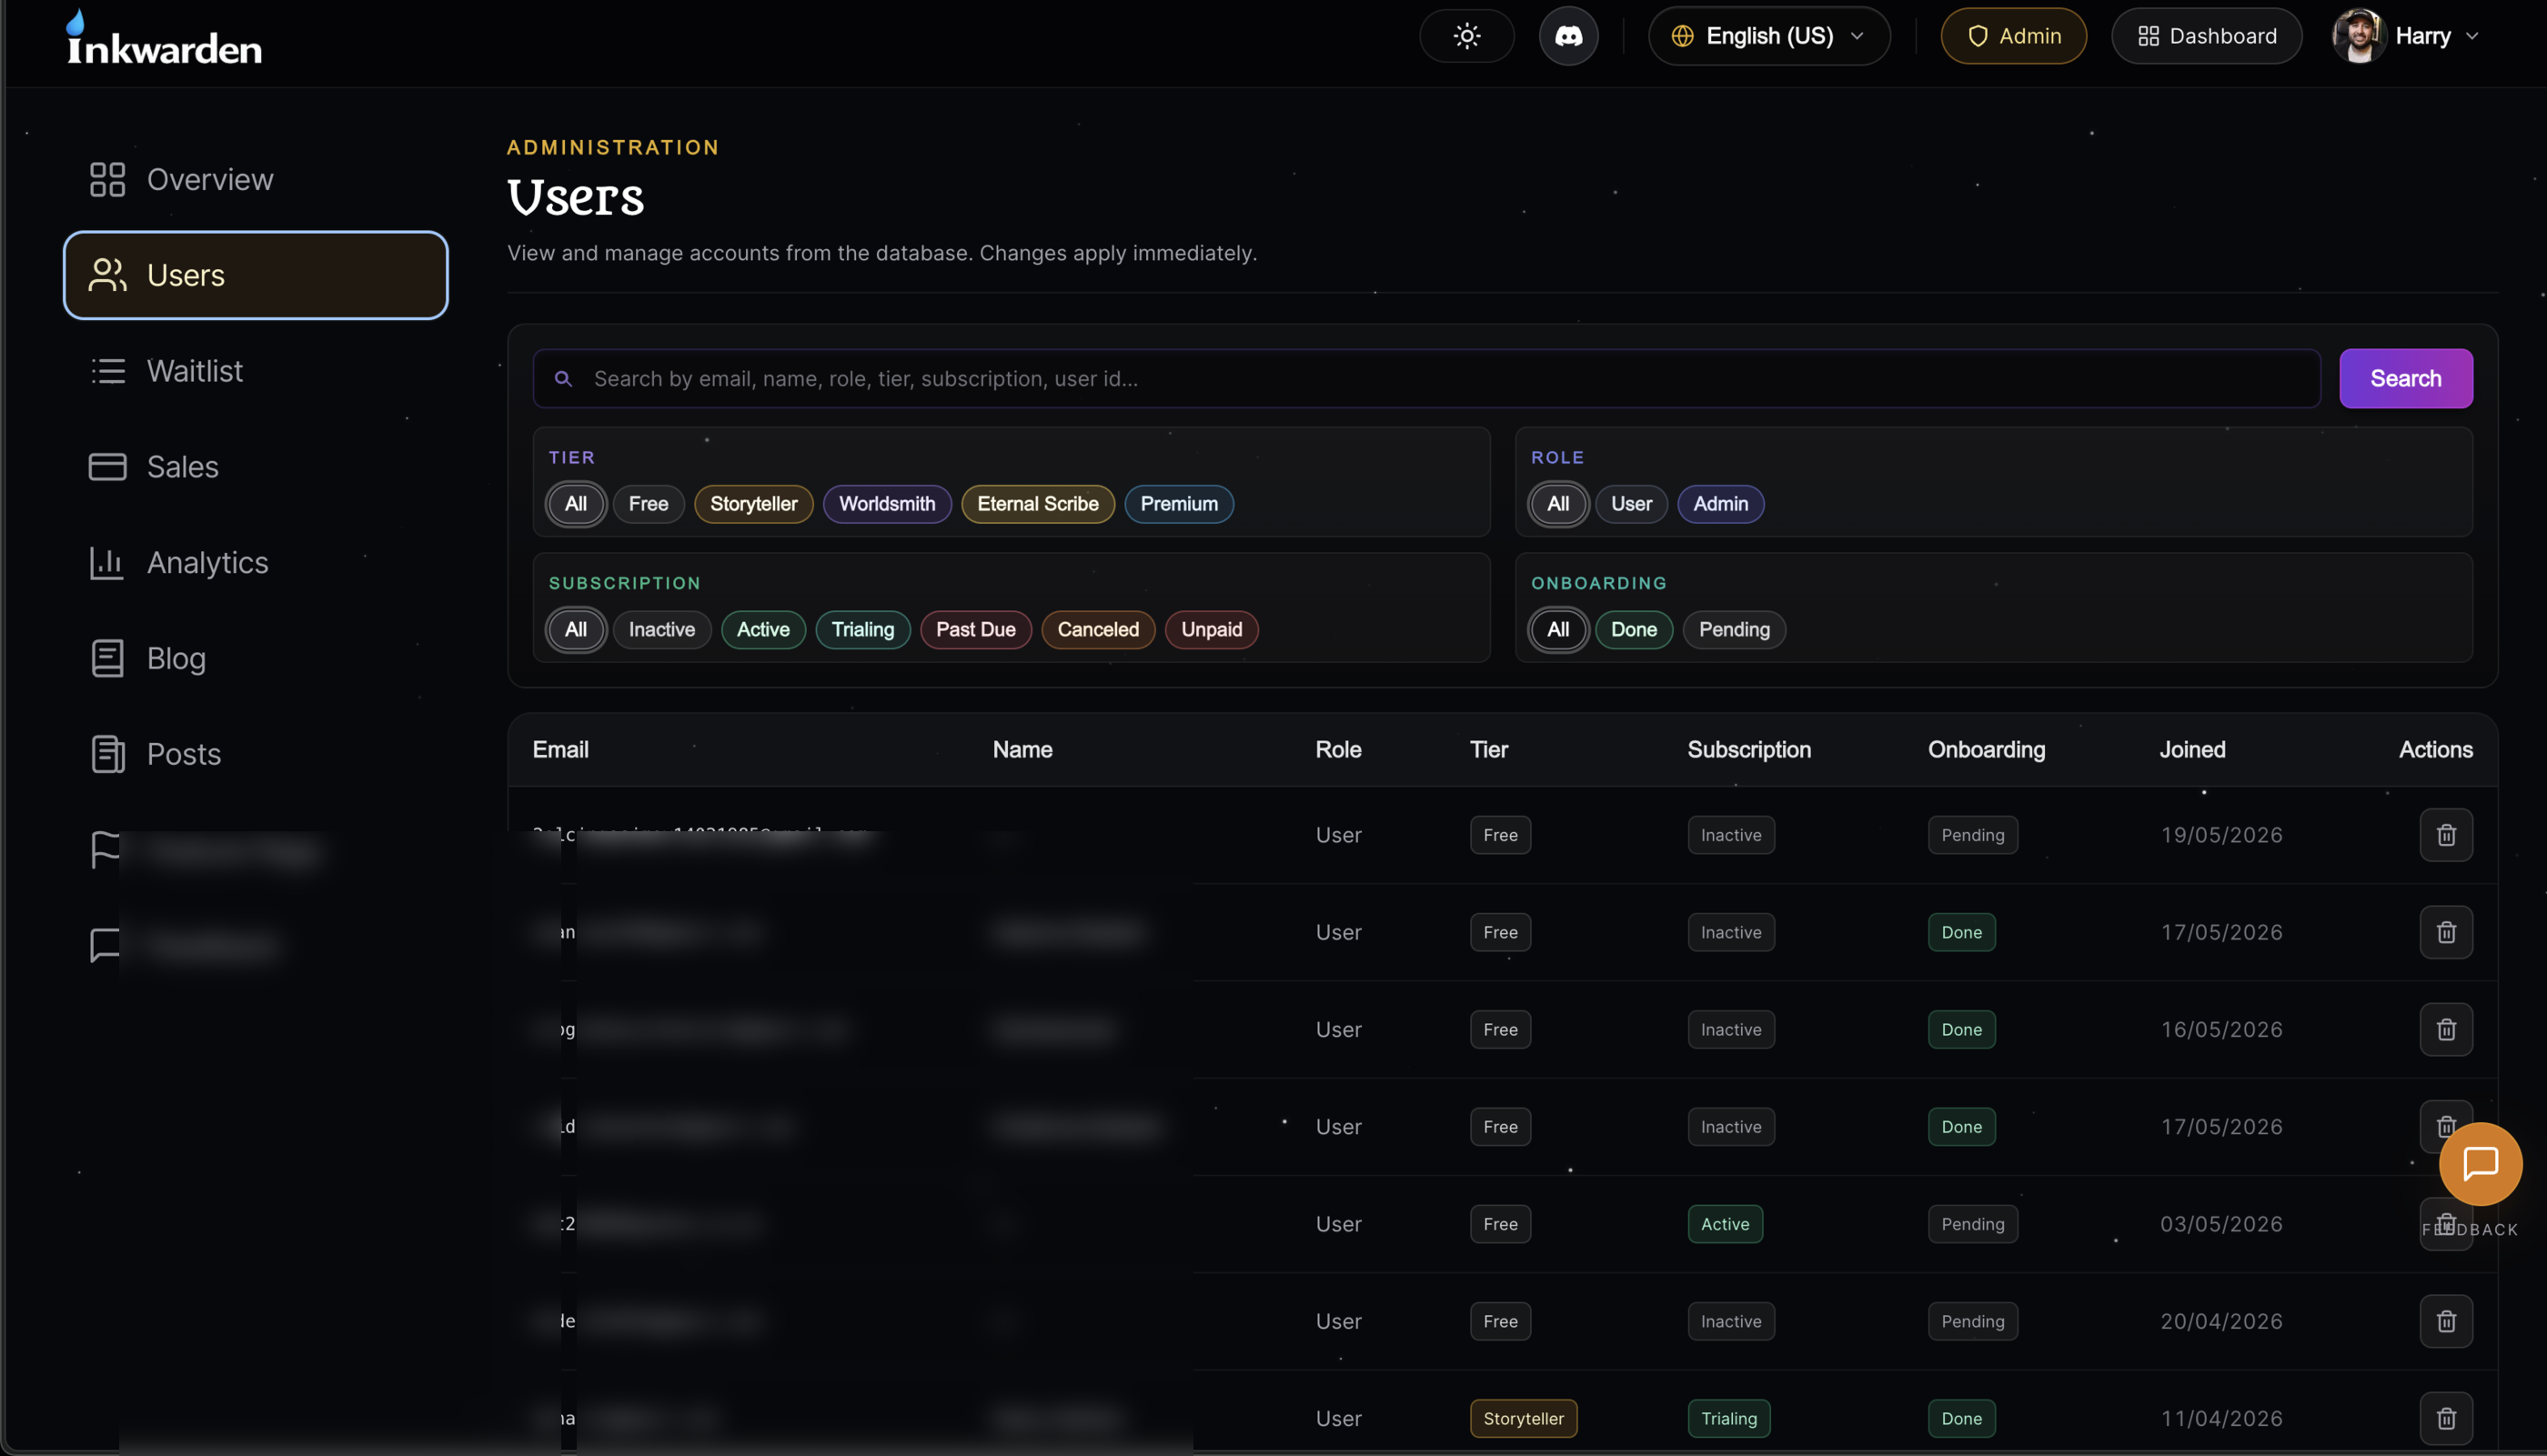Click the Storyteller tier badge in the table
The width and height of the screenshot is (2547, 1456).
click(1523, 1419)
